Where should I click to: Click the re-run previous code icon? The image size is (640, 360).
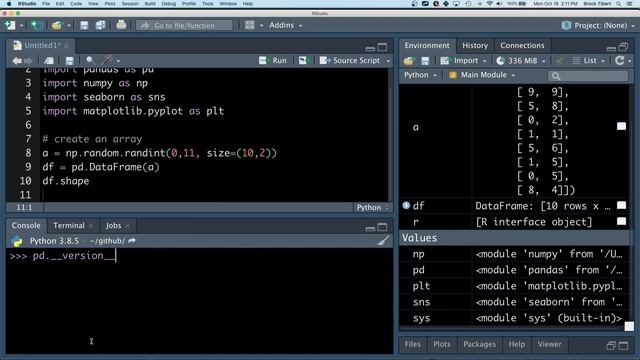(x=303, y=60)
